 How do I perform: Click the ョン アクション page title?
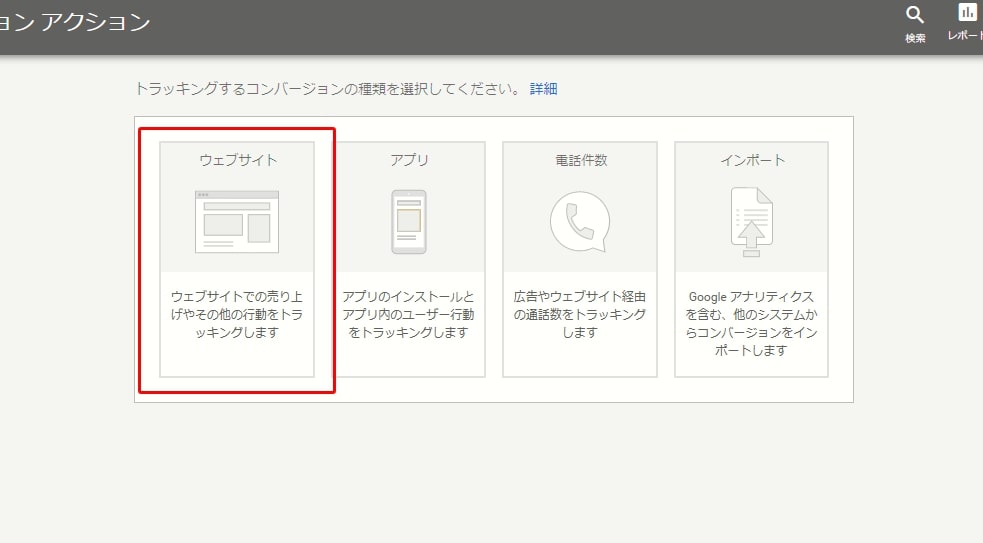click(75, 23)
